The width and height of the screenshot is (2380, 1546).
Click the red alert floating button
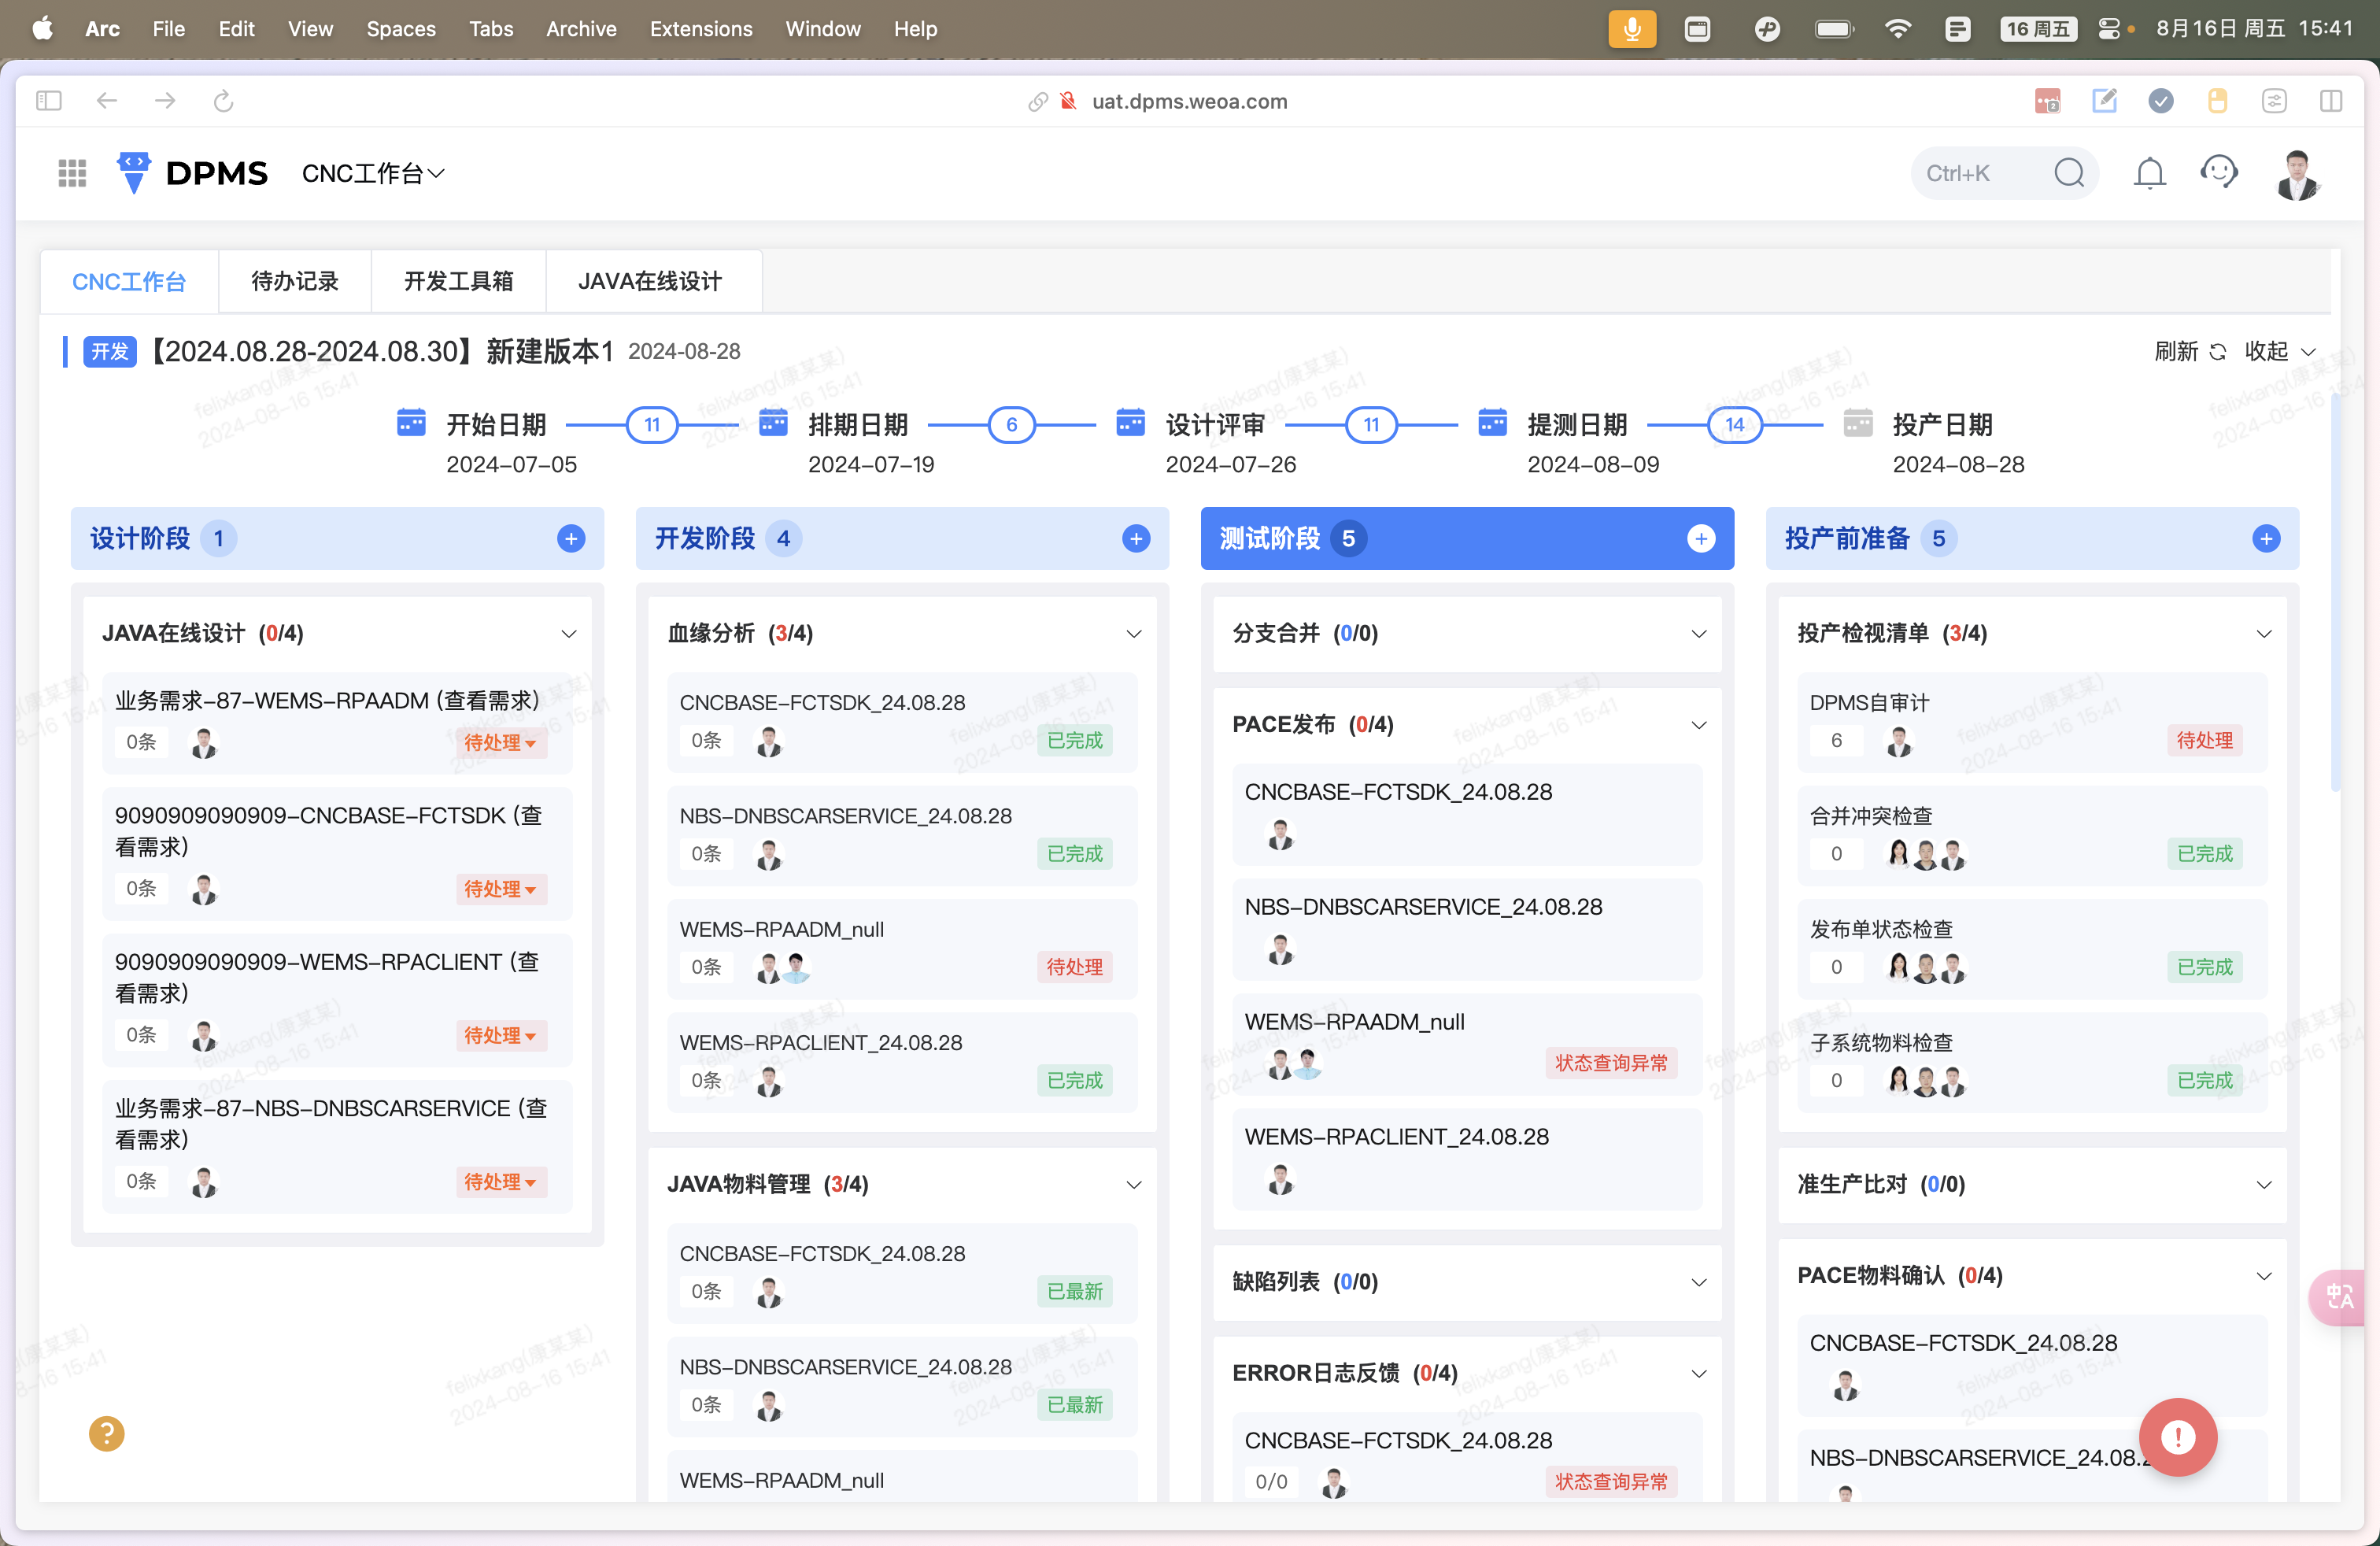(x=2178, y=1437)
